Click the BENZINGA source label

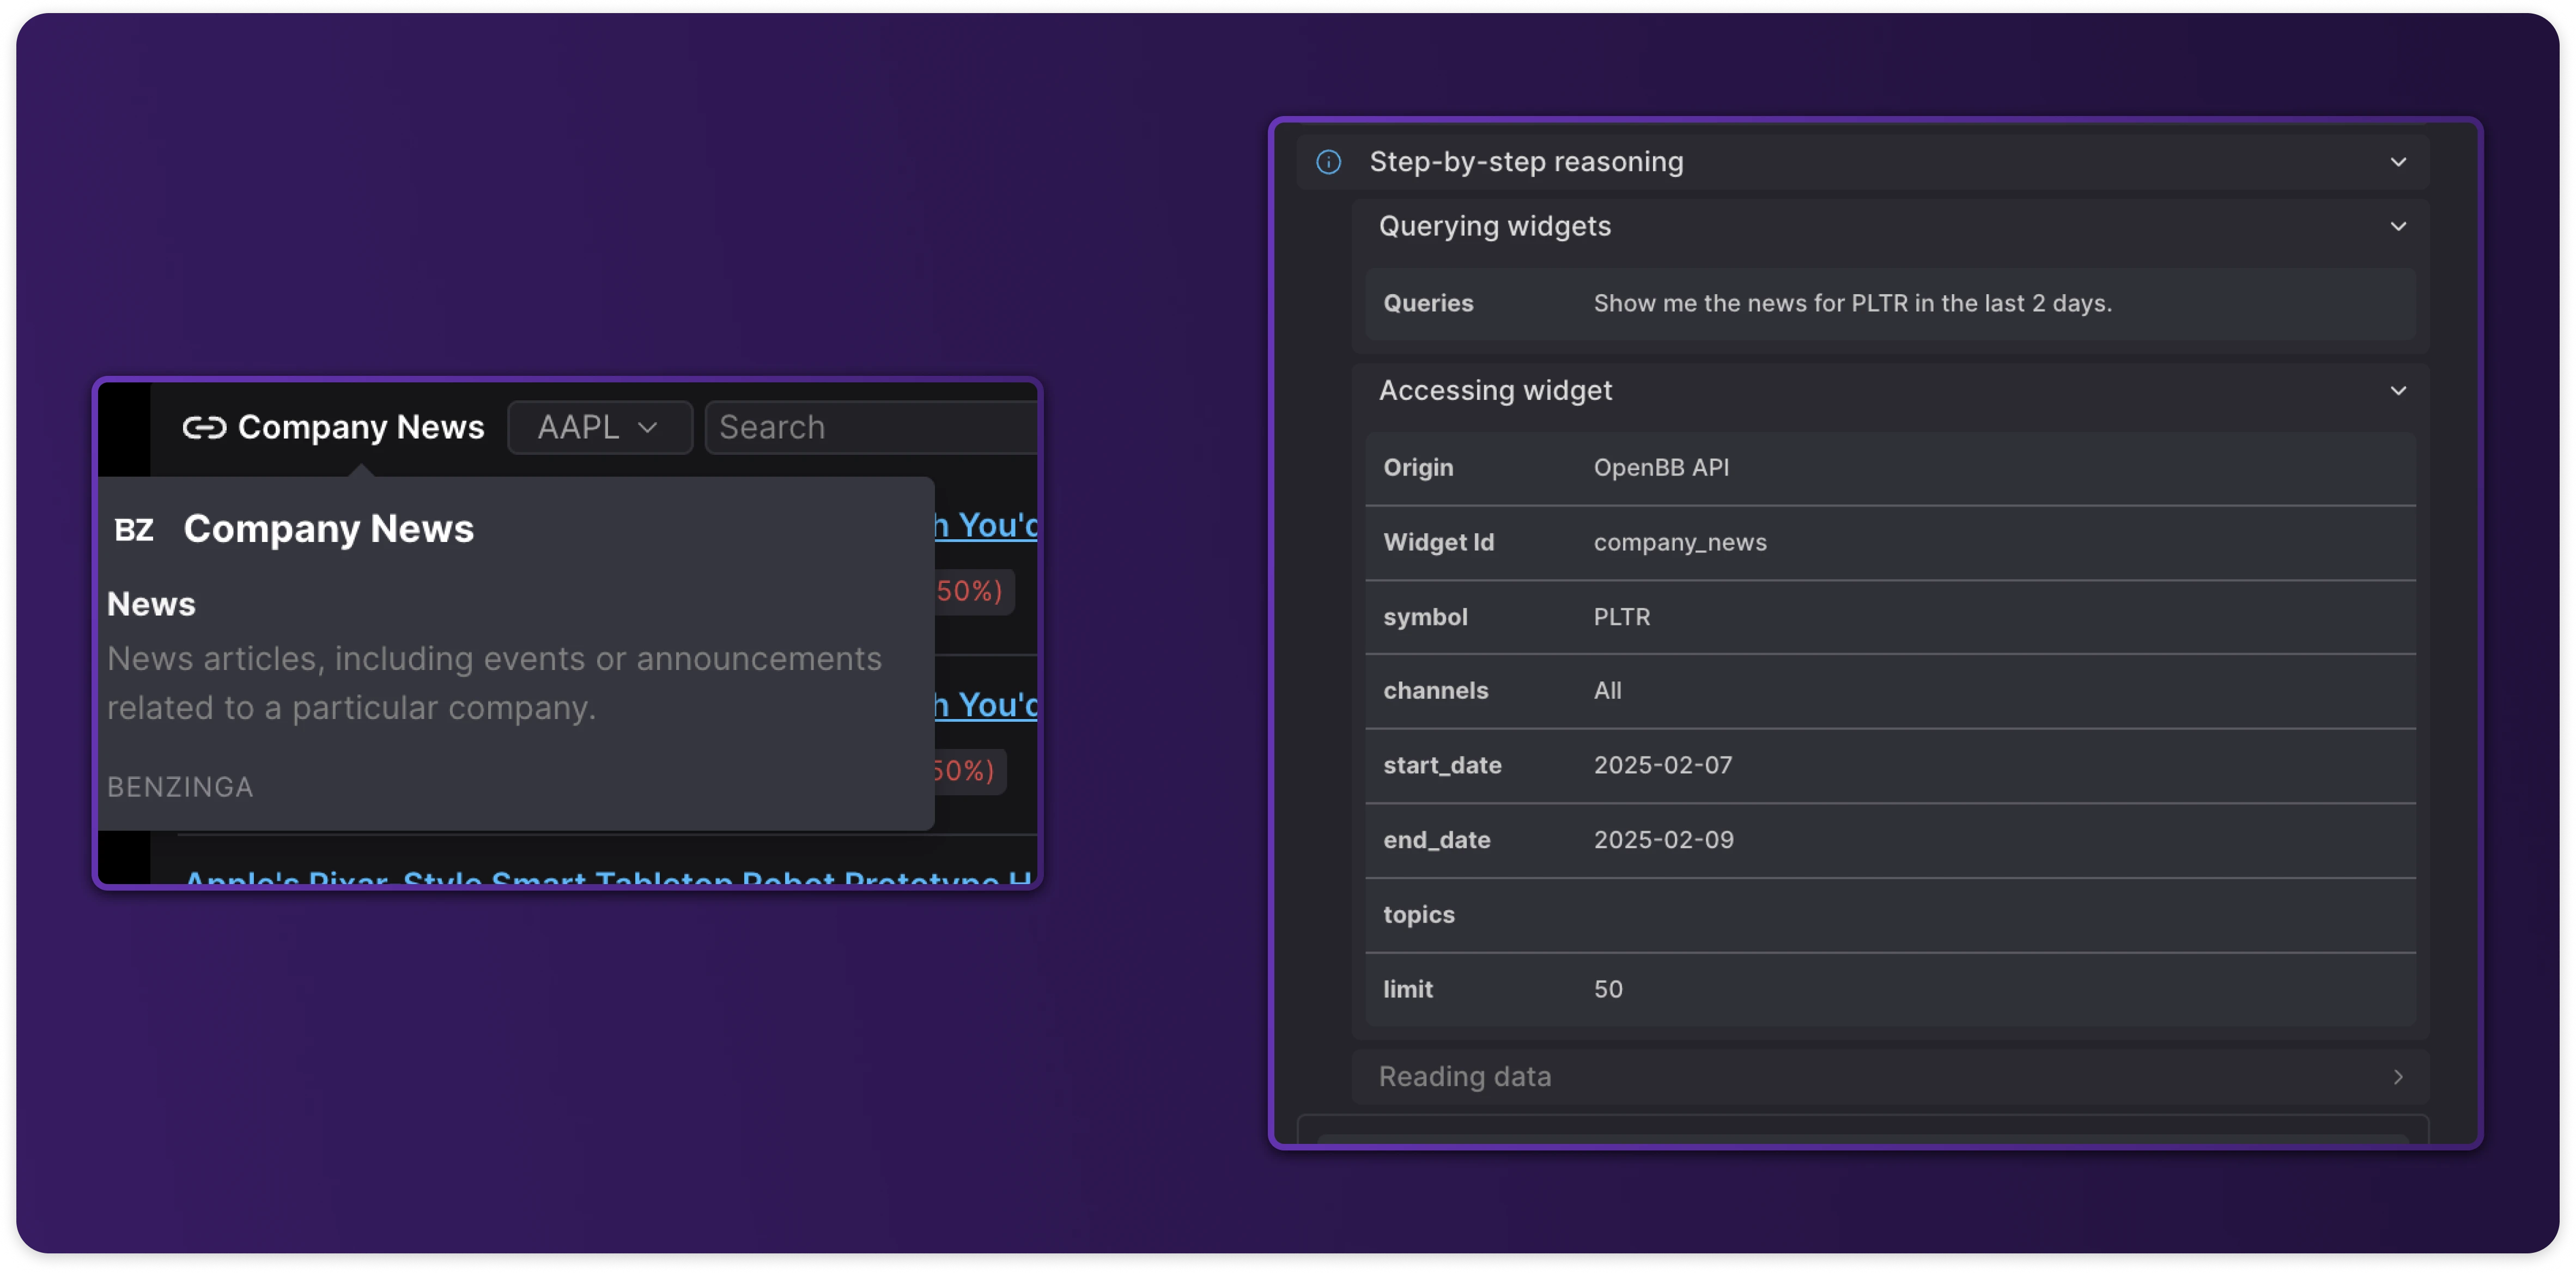[180, 788]
